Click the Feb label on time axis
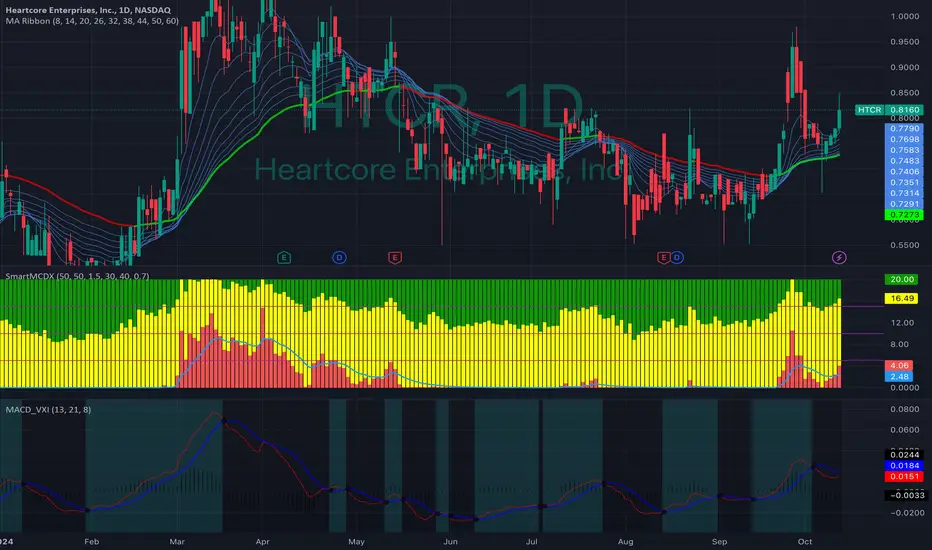The width and height of the screenshot is (932, 550). tap(92, 542)
